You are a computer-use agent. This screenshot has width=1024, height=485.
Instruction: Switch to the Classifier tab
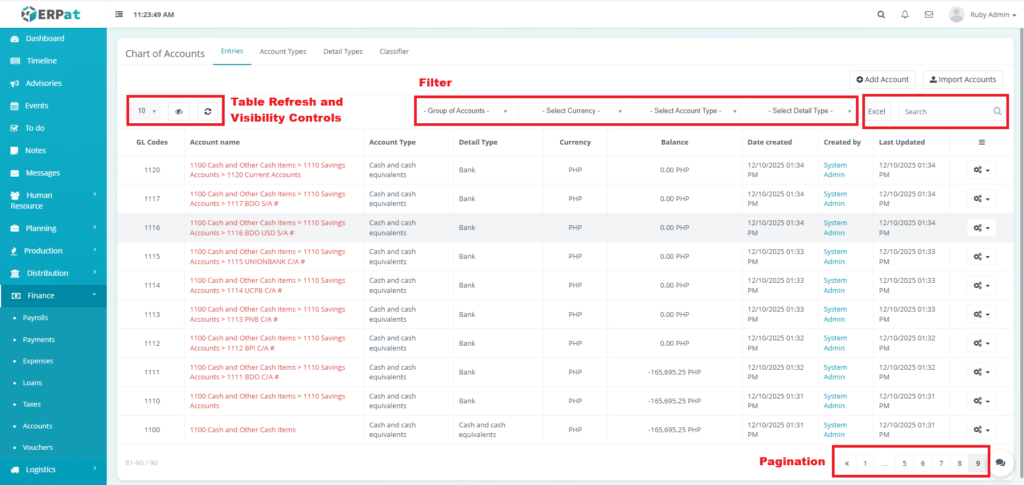[394, 51]
